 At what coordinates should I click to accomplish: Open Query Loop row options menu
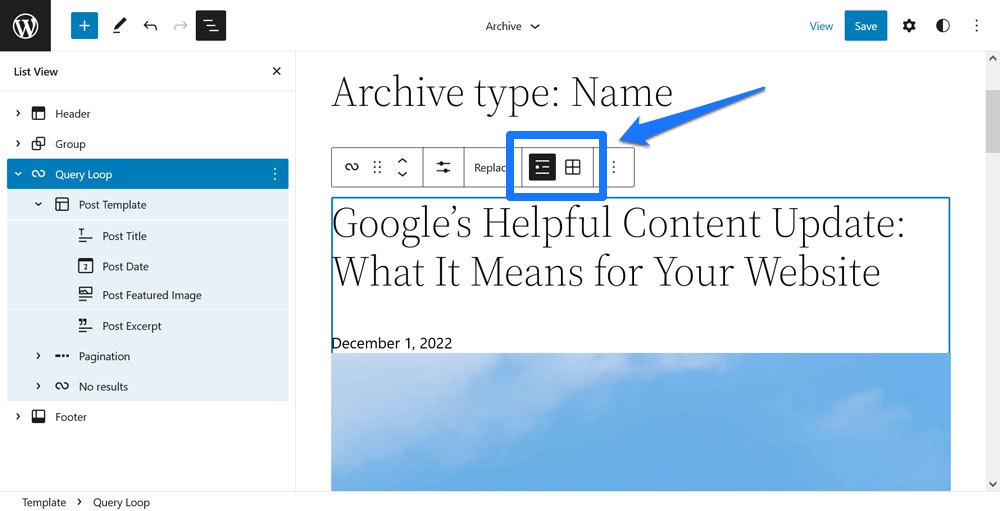[275, 174]
